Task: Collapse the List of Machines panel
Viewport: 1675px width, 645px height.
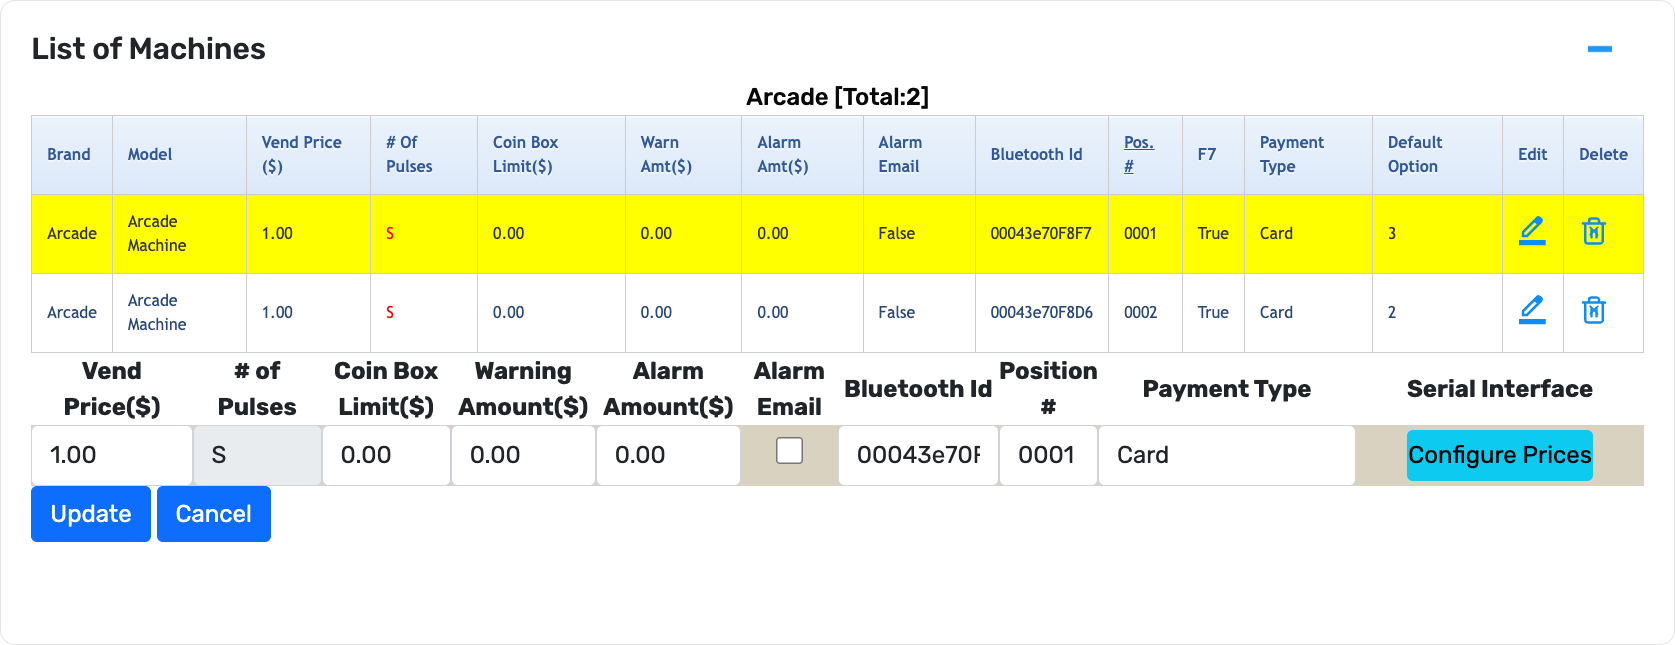Action: coord(1599,49)
